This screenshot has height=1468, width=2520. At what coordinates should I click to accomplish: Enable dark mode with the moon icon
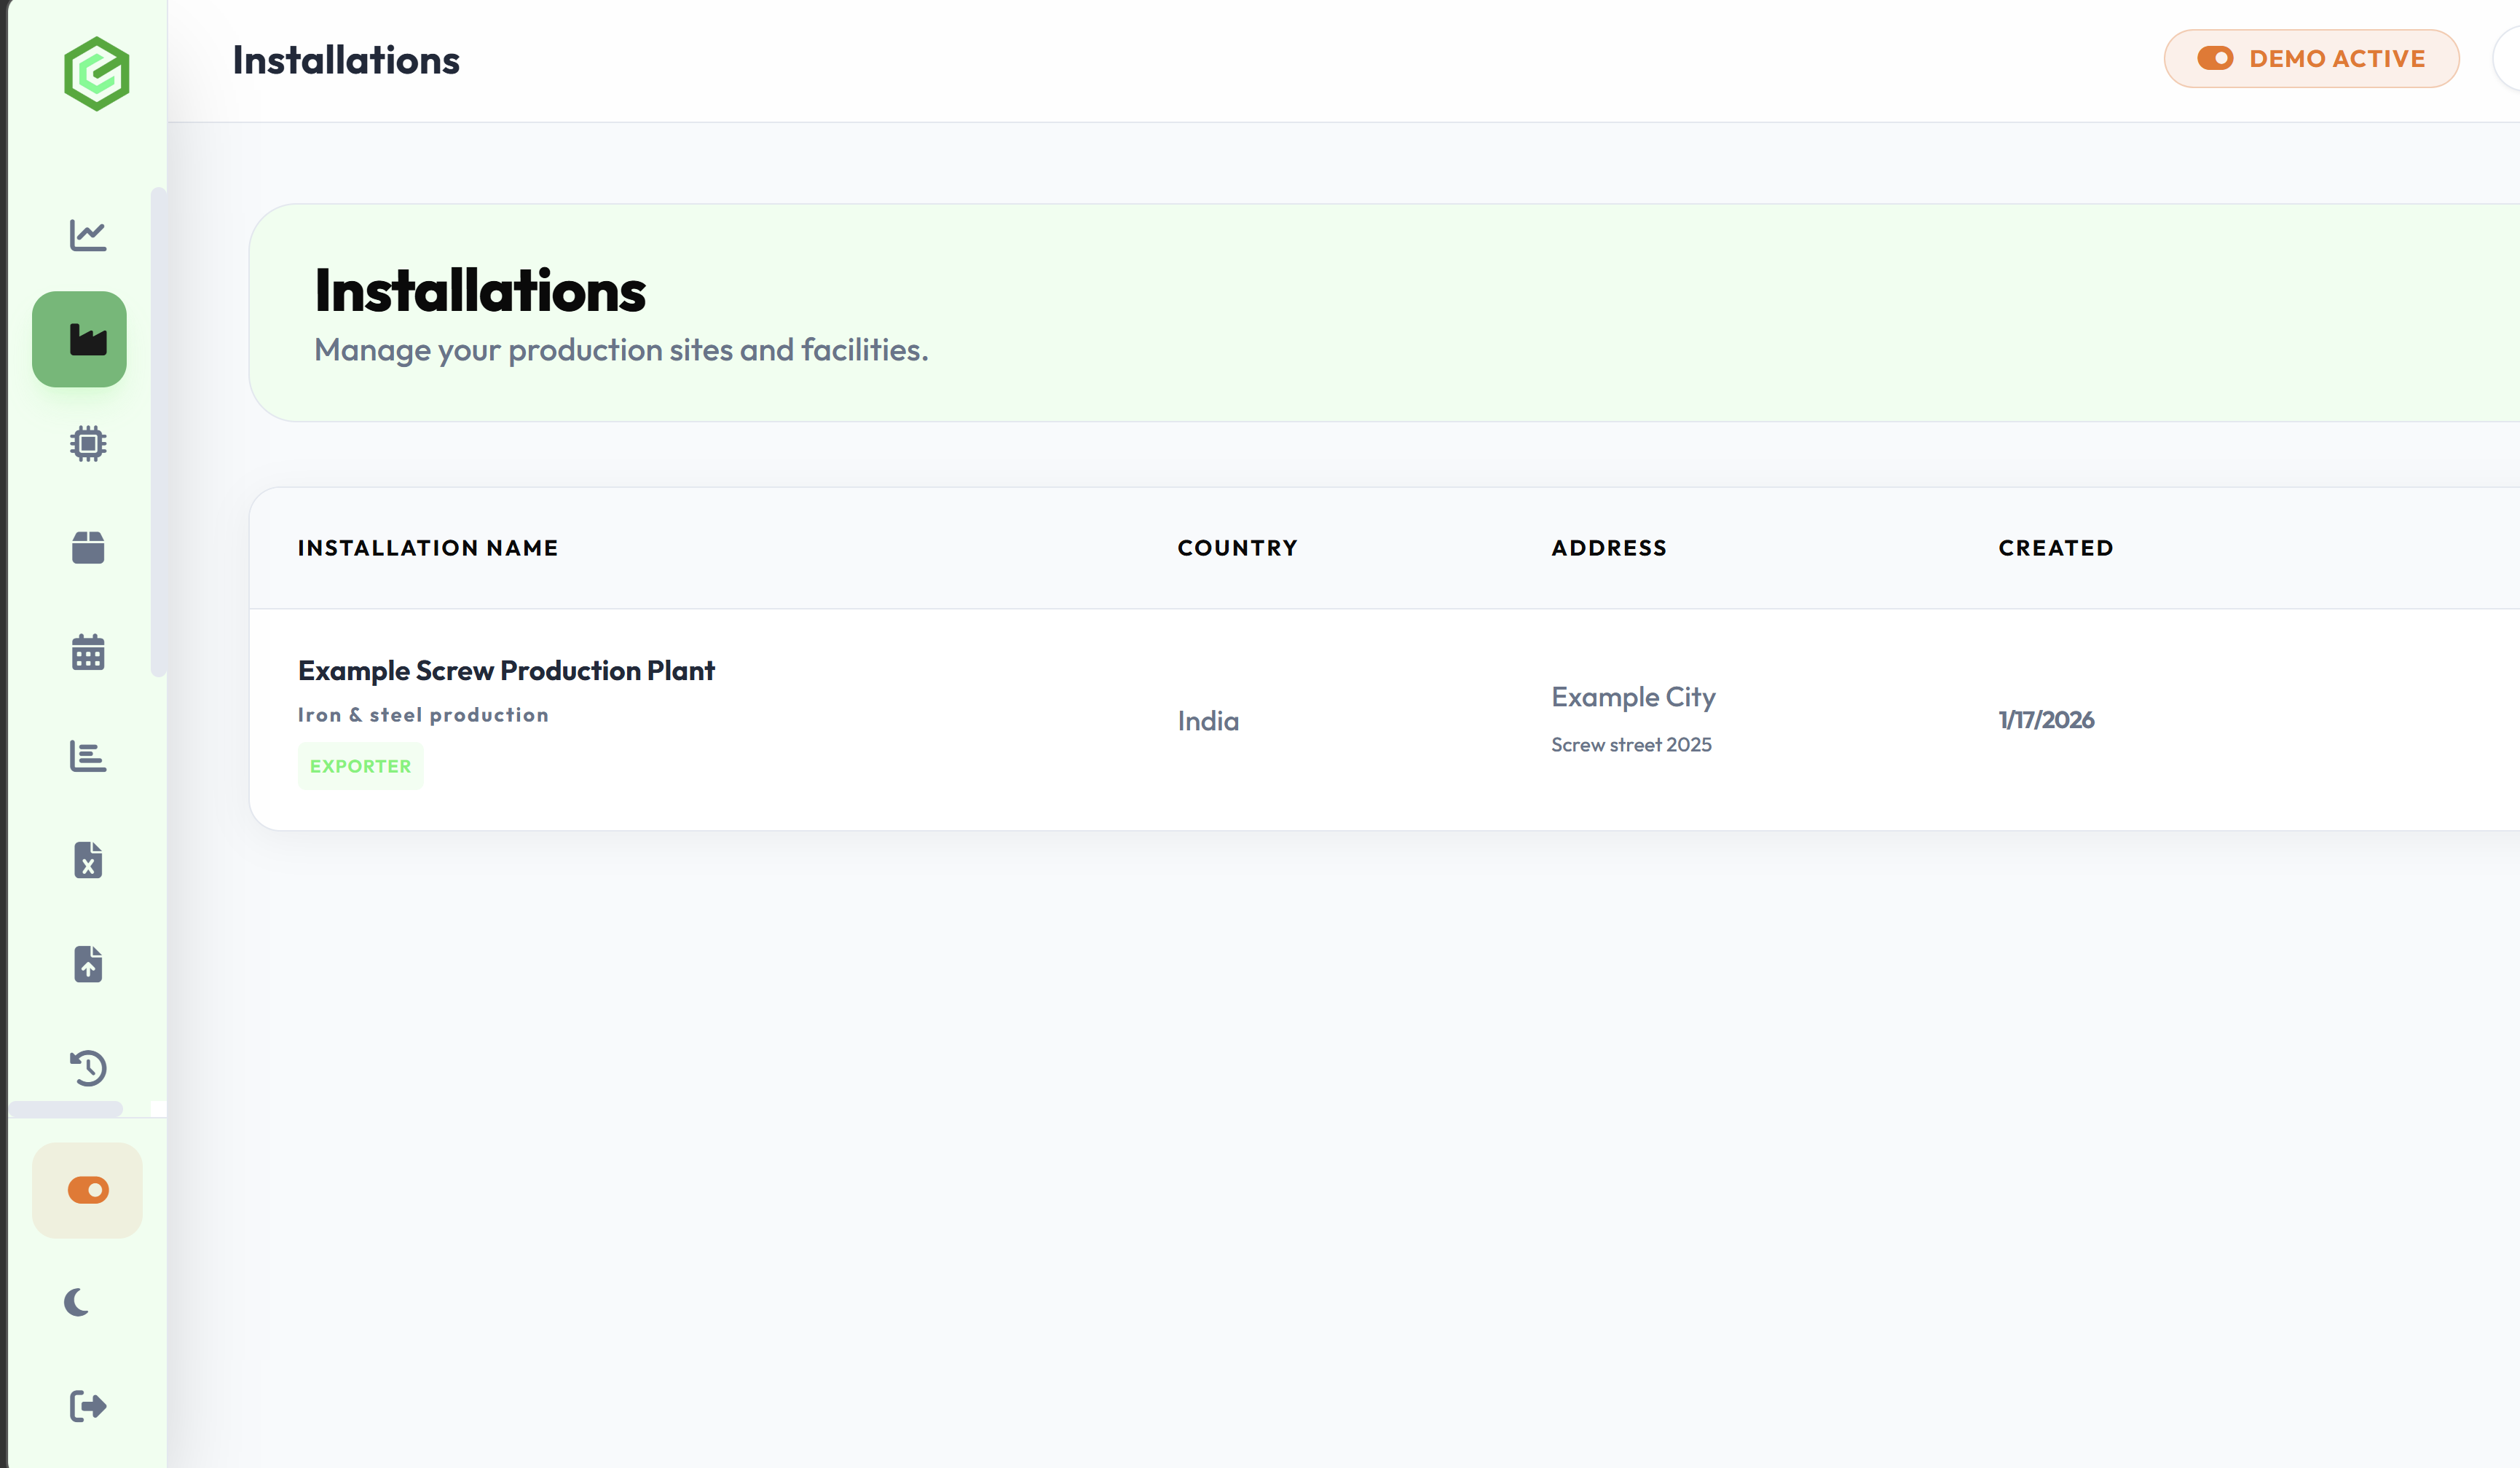tap(75, 1302)
